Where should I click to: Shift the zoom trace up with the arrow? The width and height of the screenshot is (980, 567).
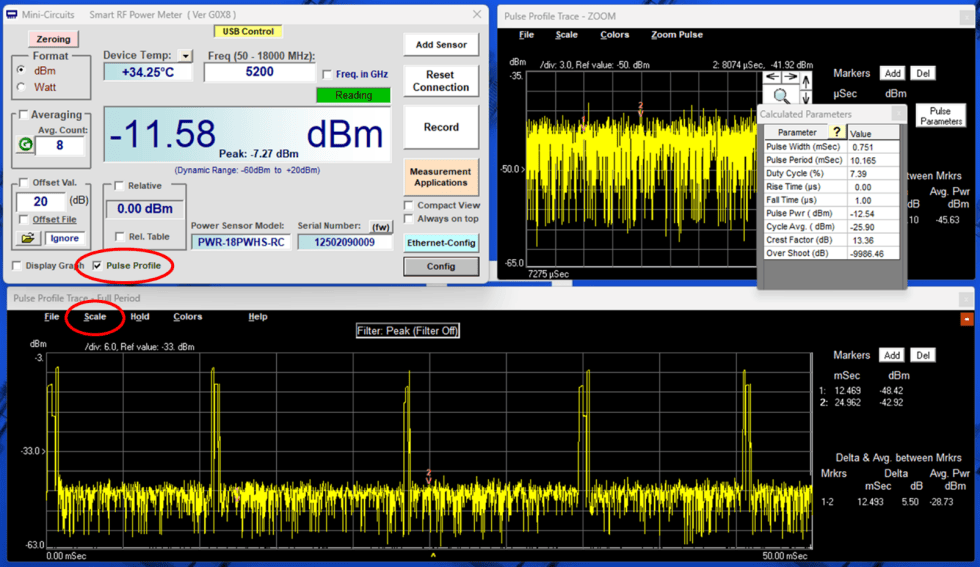[x=806, y=81]
